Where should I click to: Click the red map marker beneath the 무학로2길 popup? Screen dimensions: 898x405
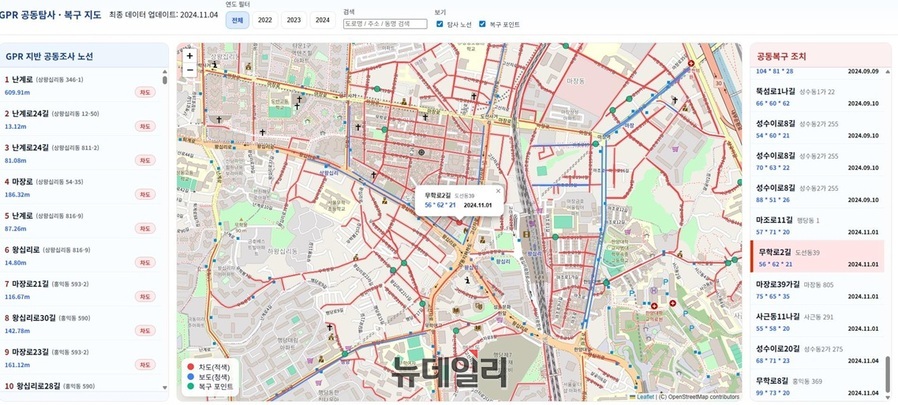pos(459,222)
